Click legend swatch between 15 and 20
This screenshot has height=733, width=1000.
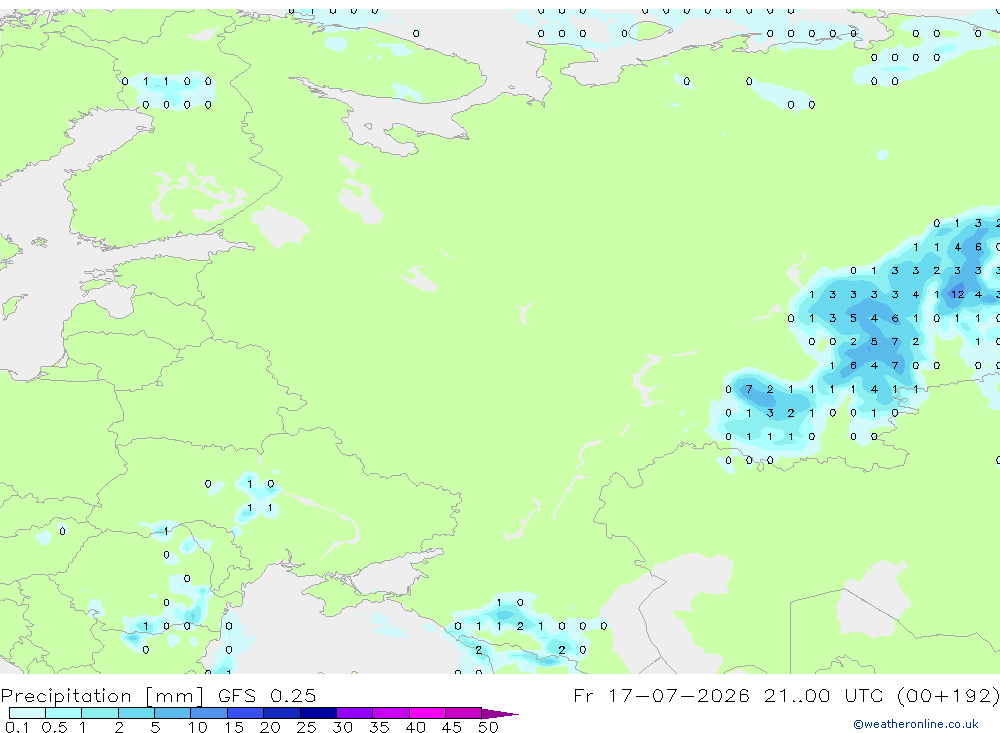coord(246,713)
